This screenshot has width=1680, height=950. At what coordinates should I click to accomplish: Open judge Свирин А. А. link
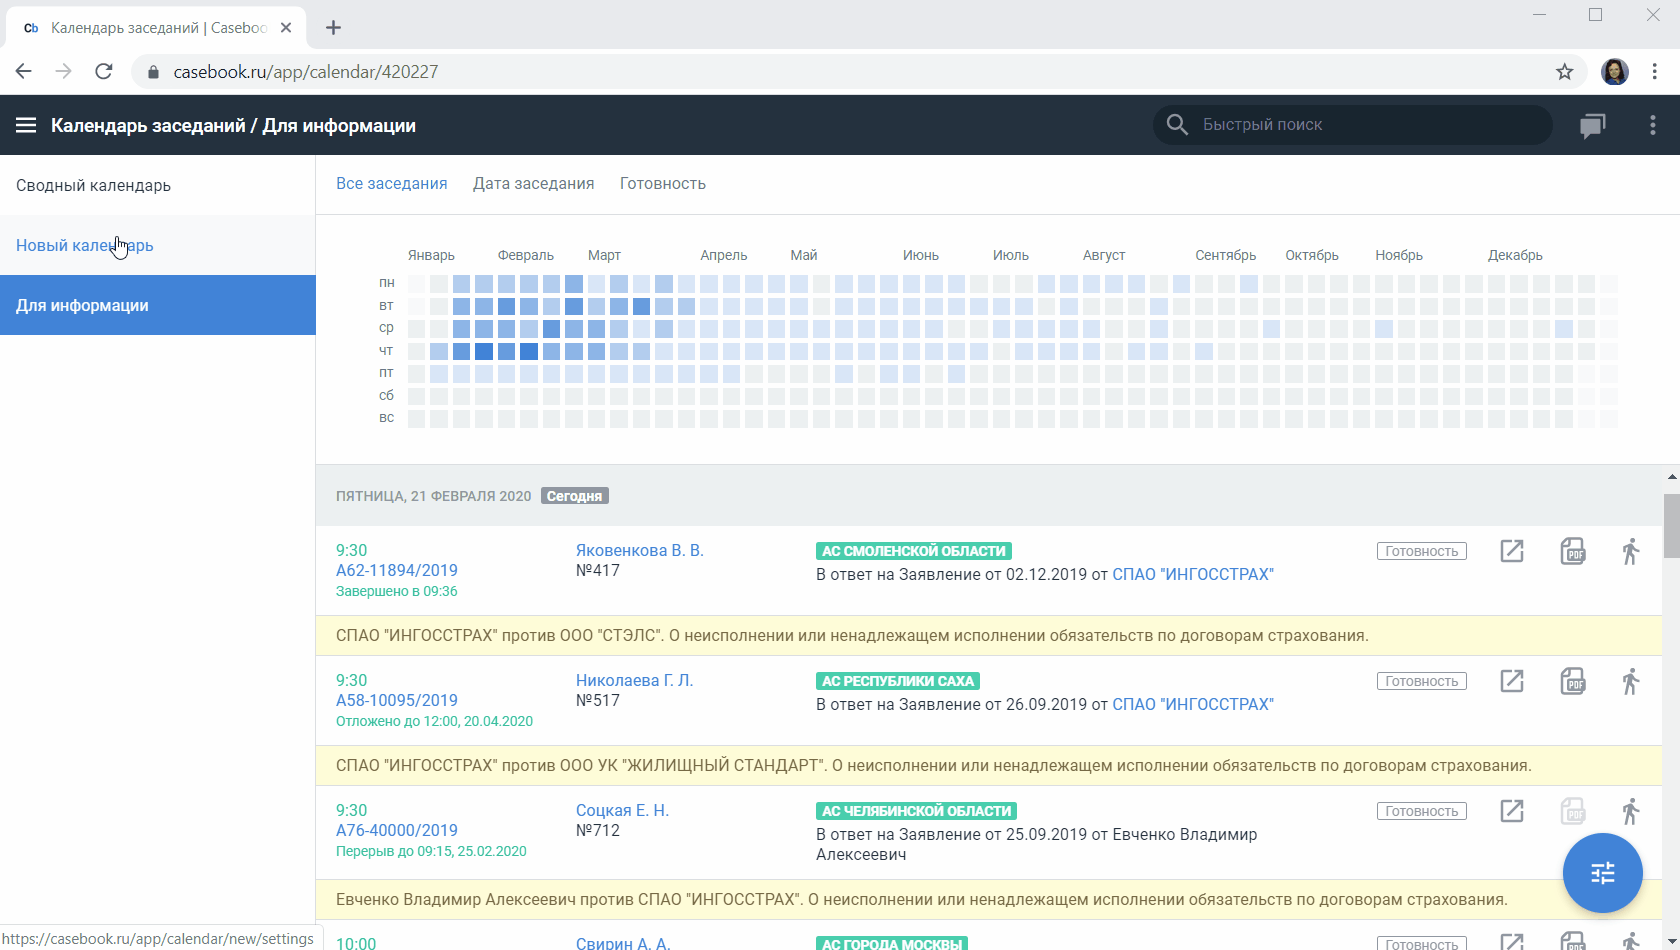point(623,943)
